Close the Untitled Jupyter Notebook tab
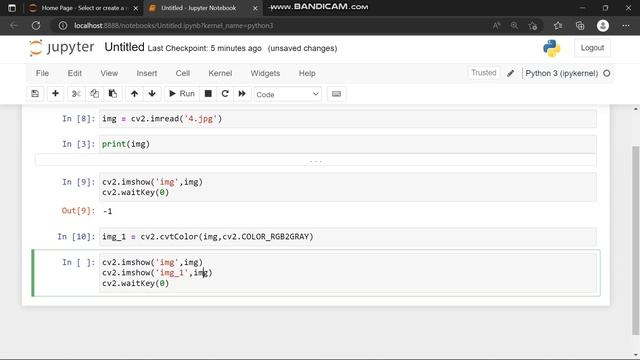Image resolution: width=640 pixels, height=360 pixels. point(255,8)
